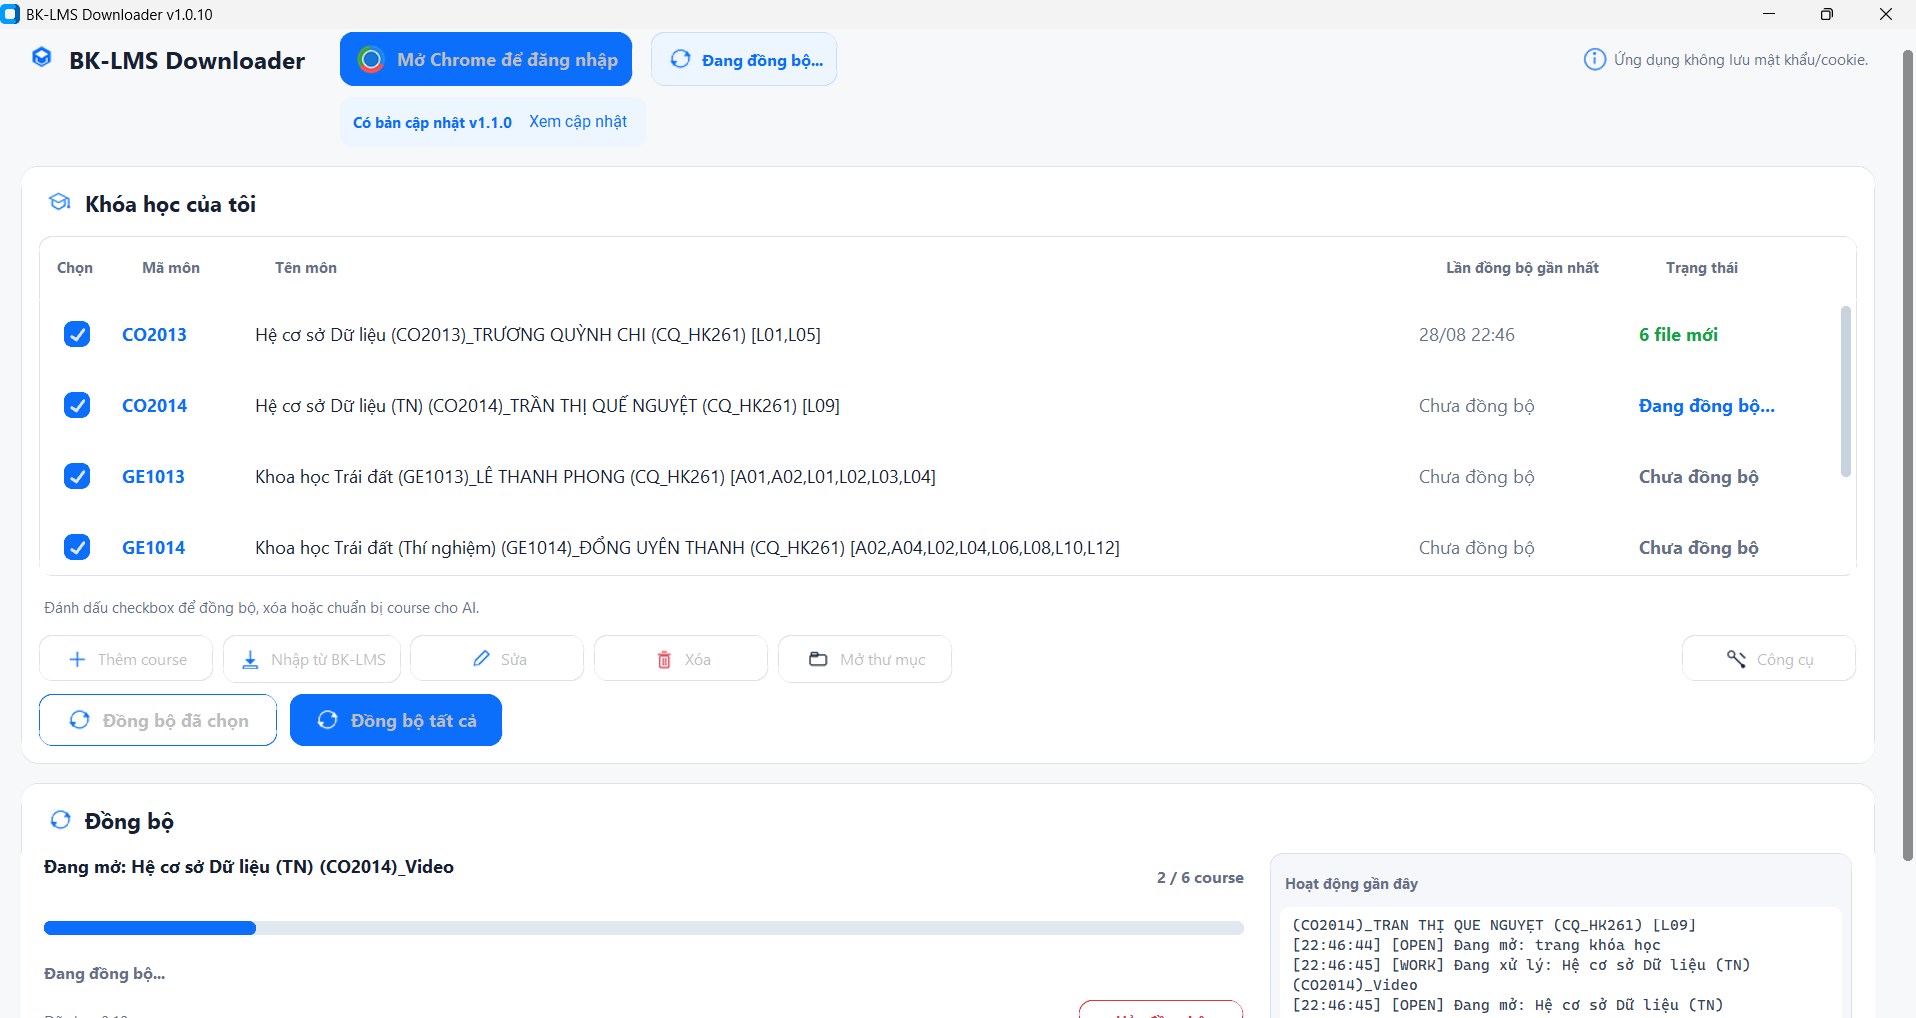This screenshot has width=1916, height=1018.
Task: Click the sync spinner icon in header
Action: pyautogui.click(x=681, y=59)
